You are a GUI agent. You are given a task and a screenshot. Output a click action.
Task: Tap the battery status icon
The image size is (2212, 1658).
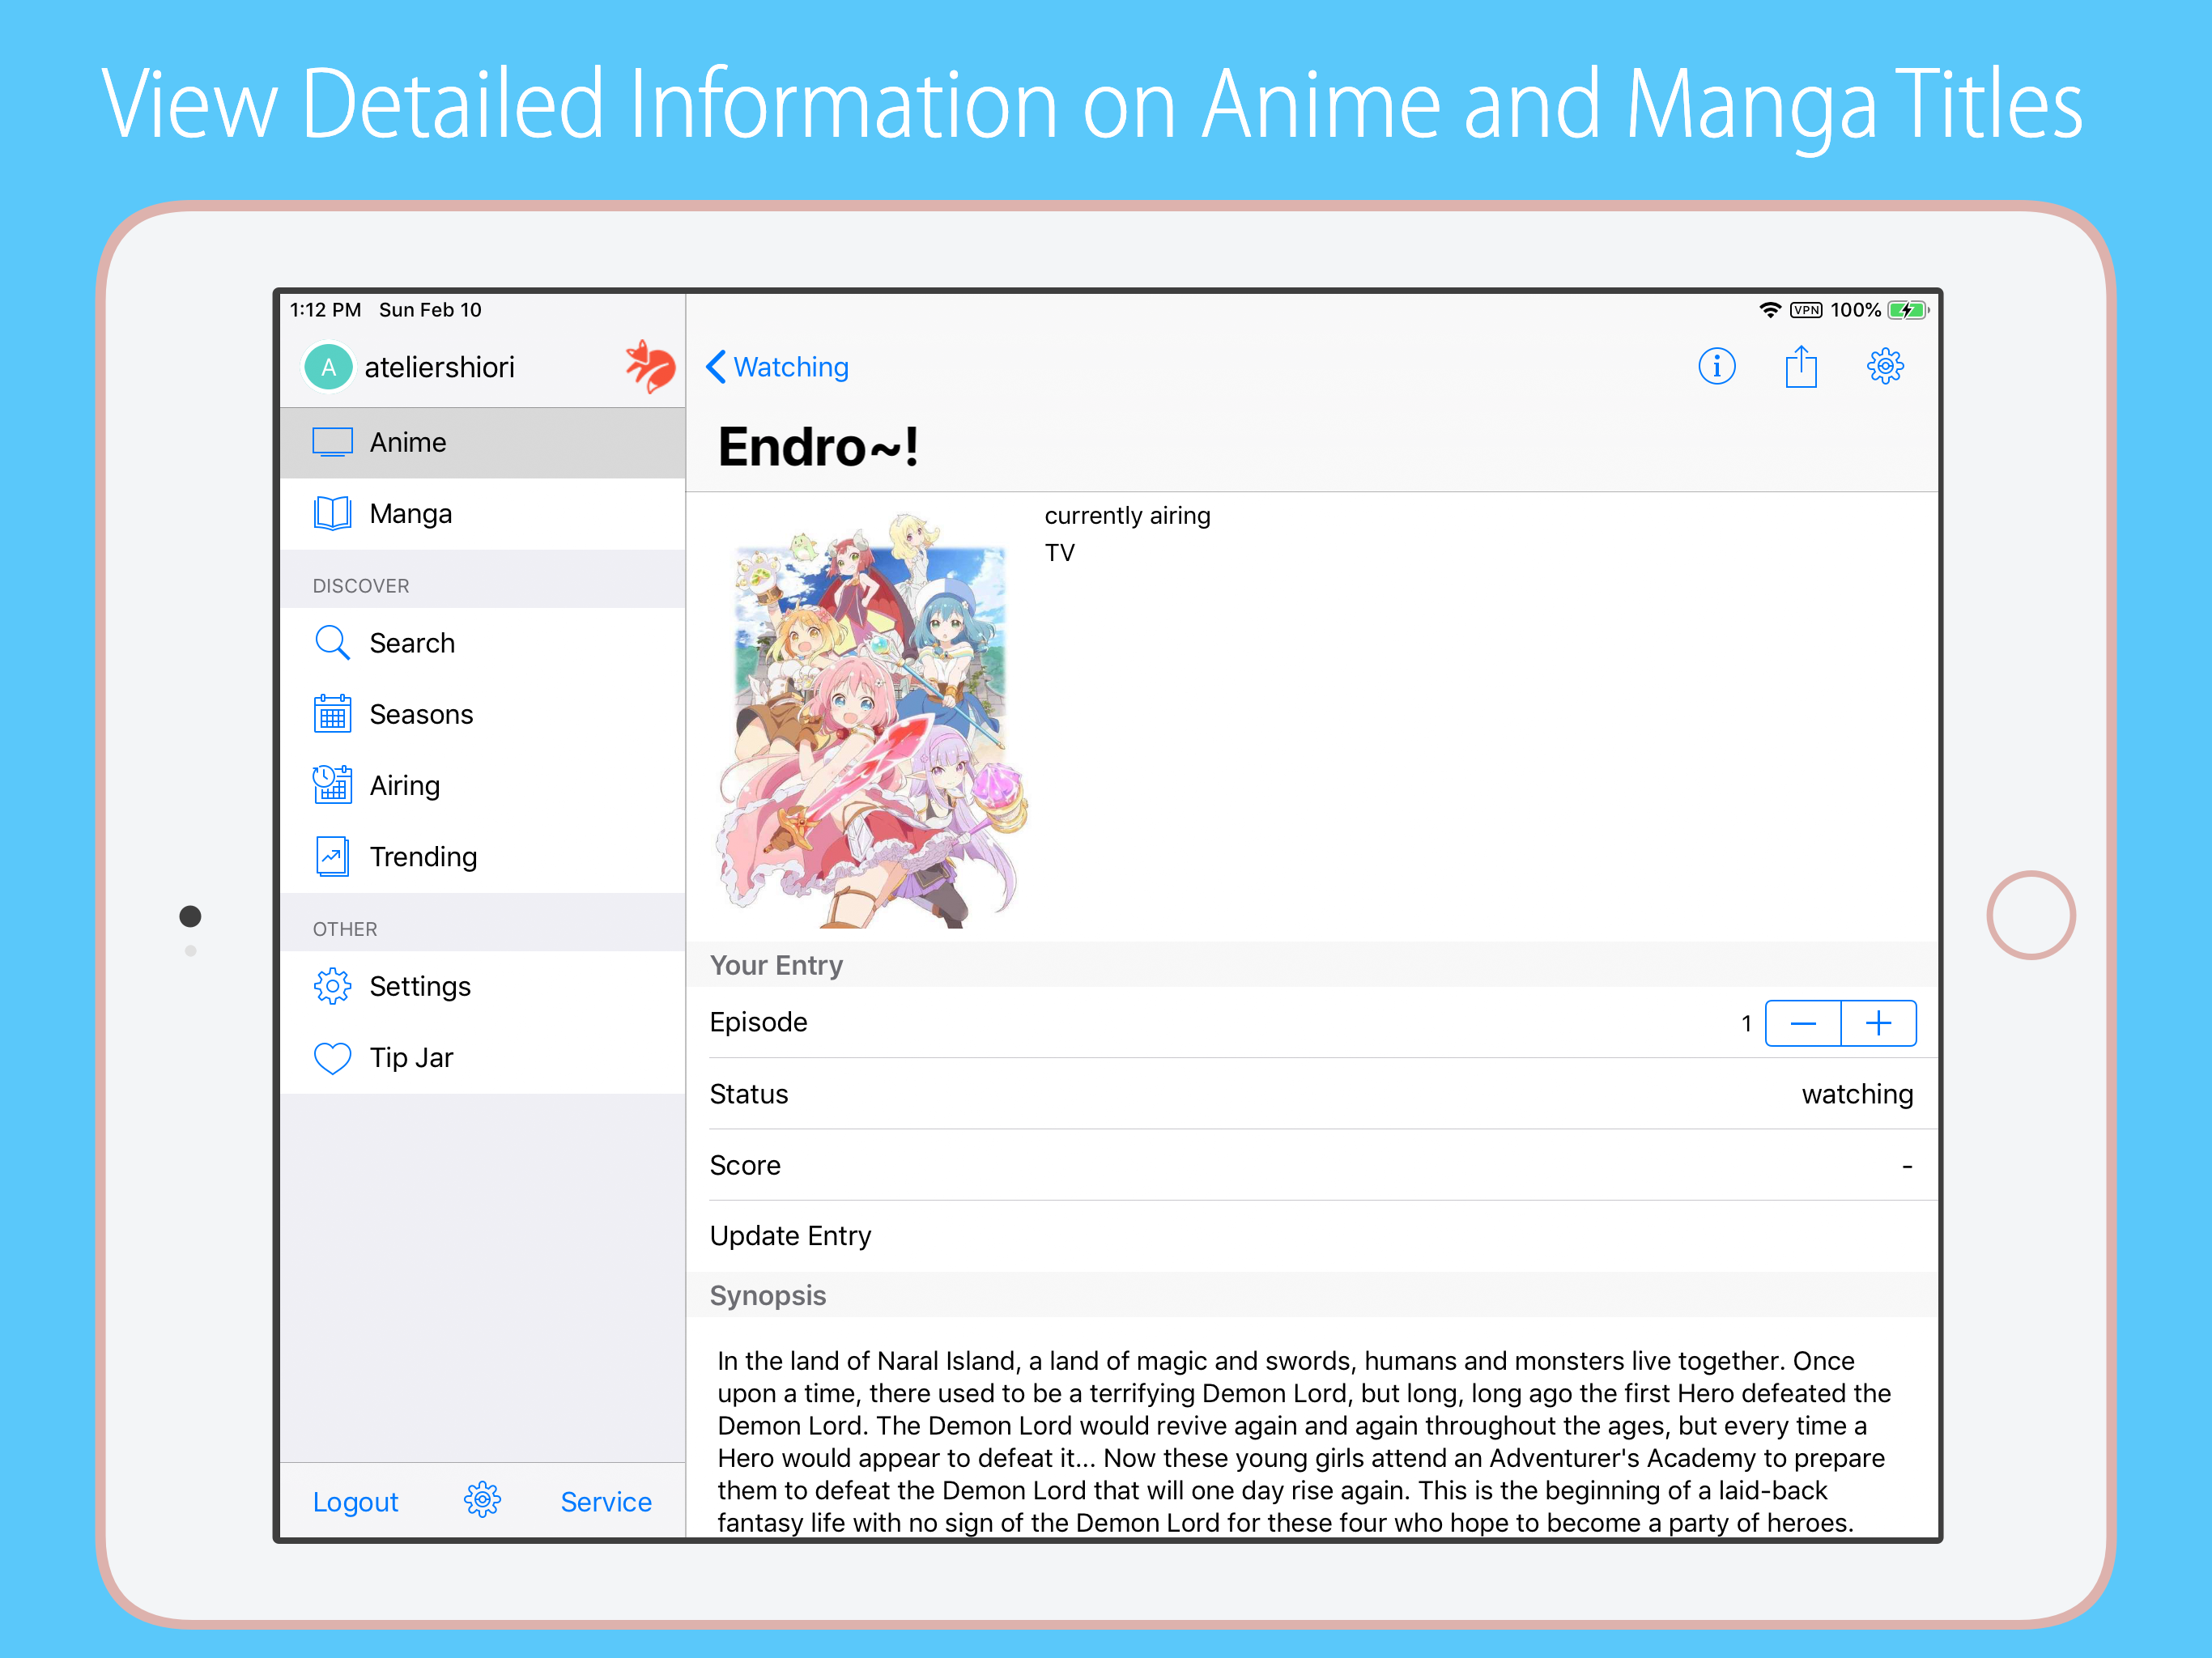pyautogui.click(x=1909, y=310)
